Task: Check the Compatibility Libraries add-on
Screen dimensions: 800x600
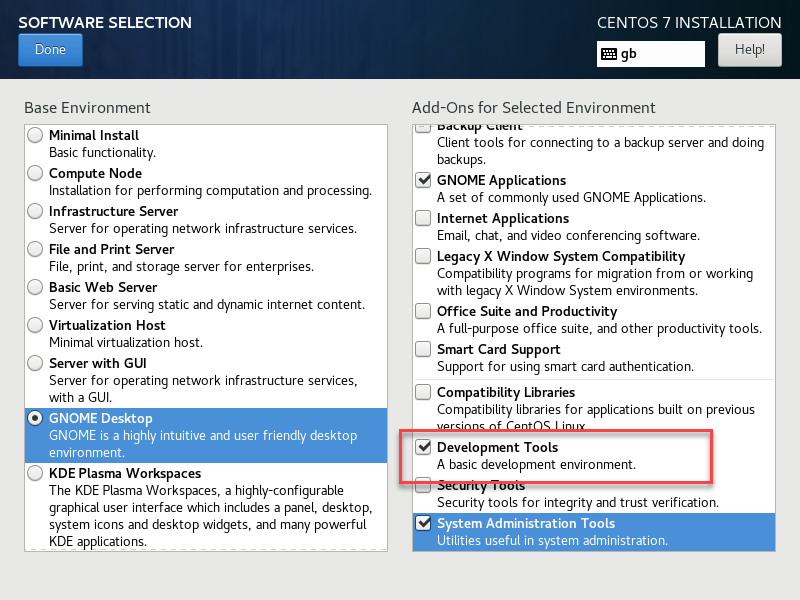Action: click(423, 392)
